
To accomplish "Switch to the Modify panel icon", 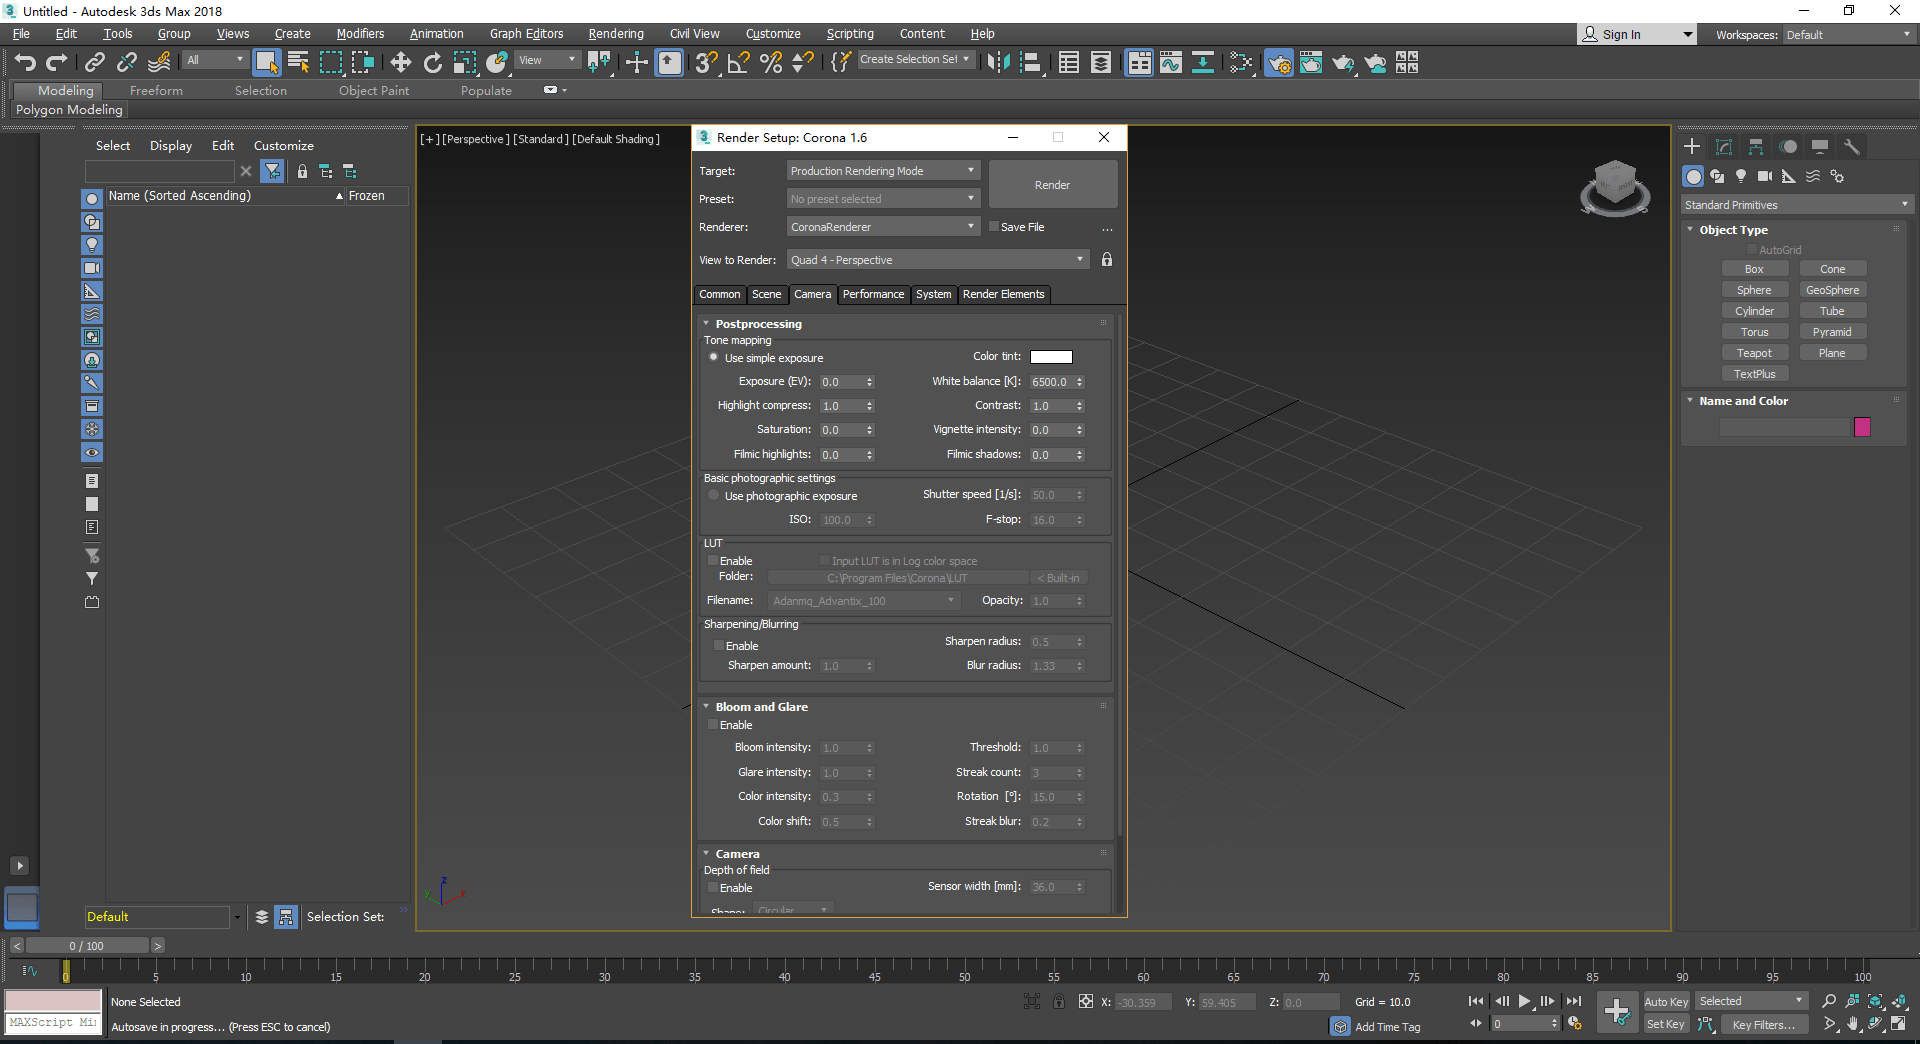I will click(1724, 147).
